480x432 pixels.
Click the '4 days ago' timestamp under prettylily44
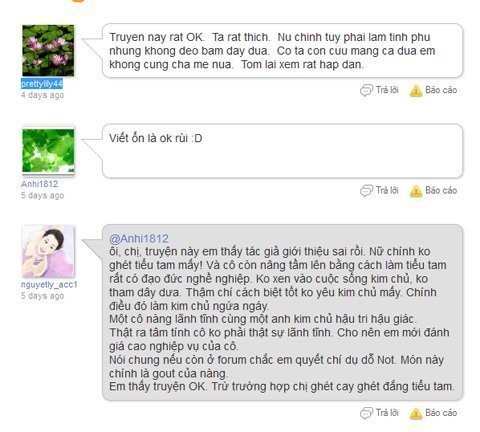pyautogui.click(x=42, y=95)
